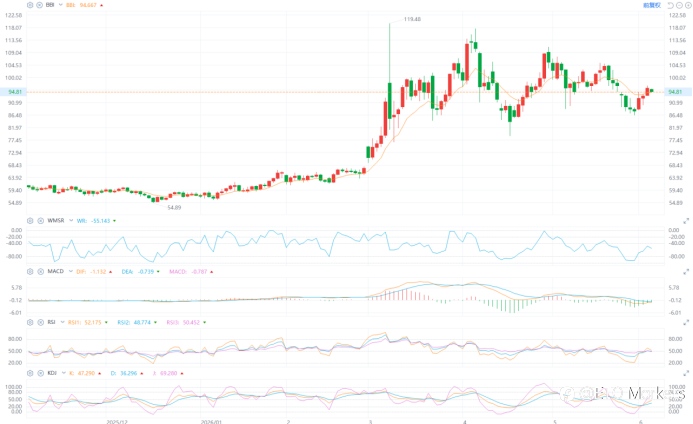Click the WR value -55.143
This screenshot has height=424, width=693.
[x=100, y=221]
